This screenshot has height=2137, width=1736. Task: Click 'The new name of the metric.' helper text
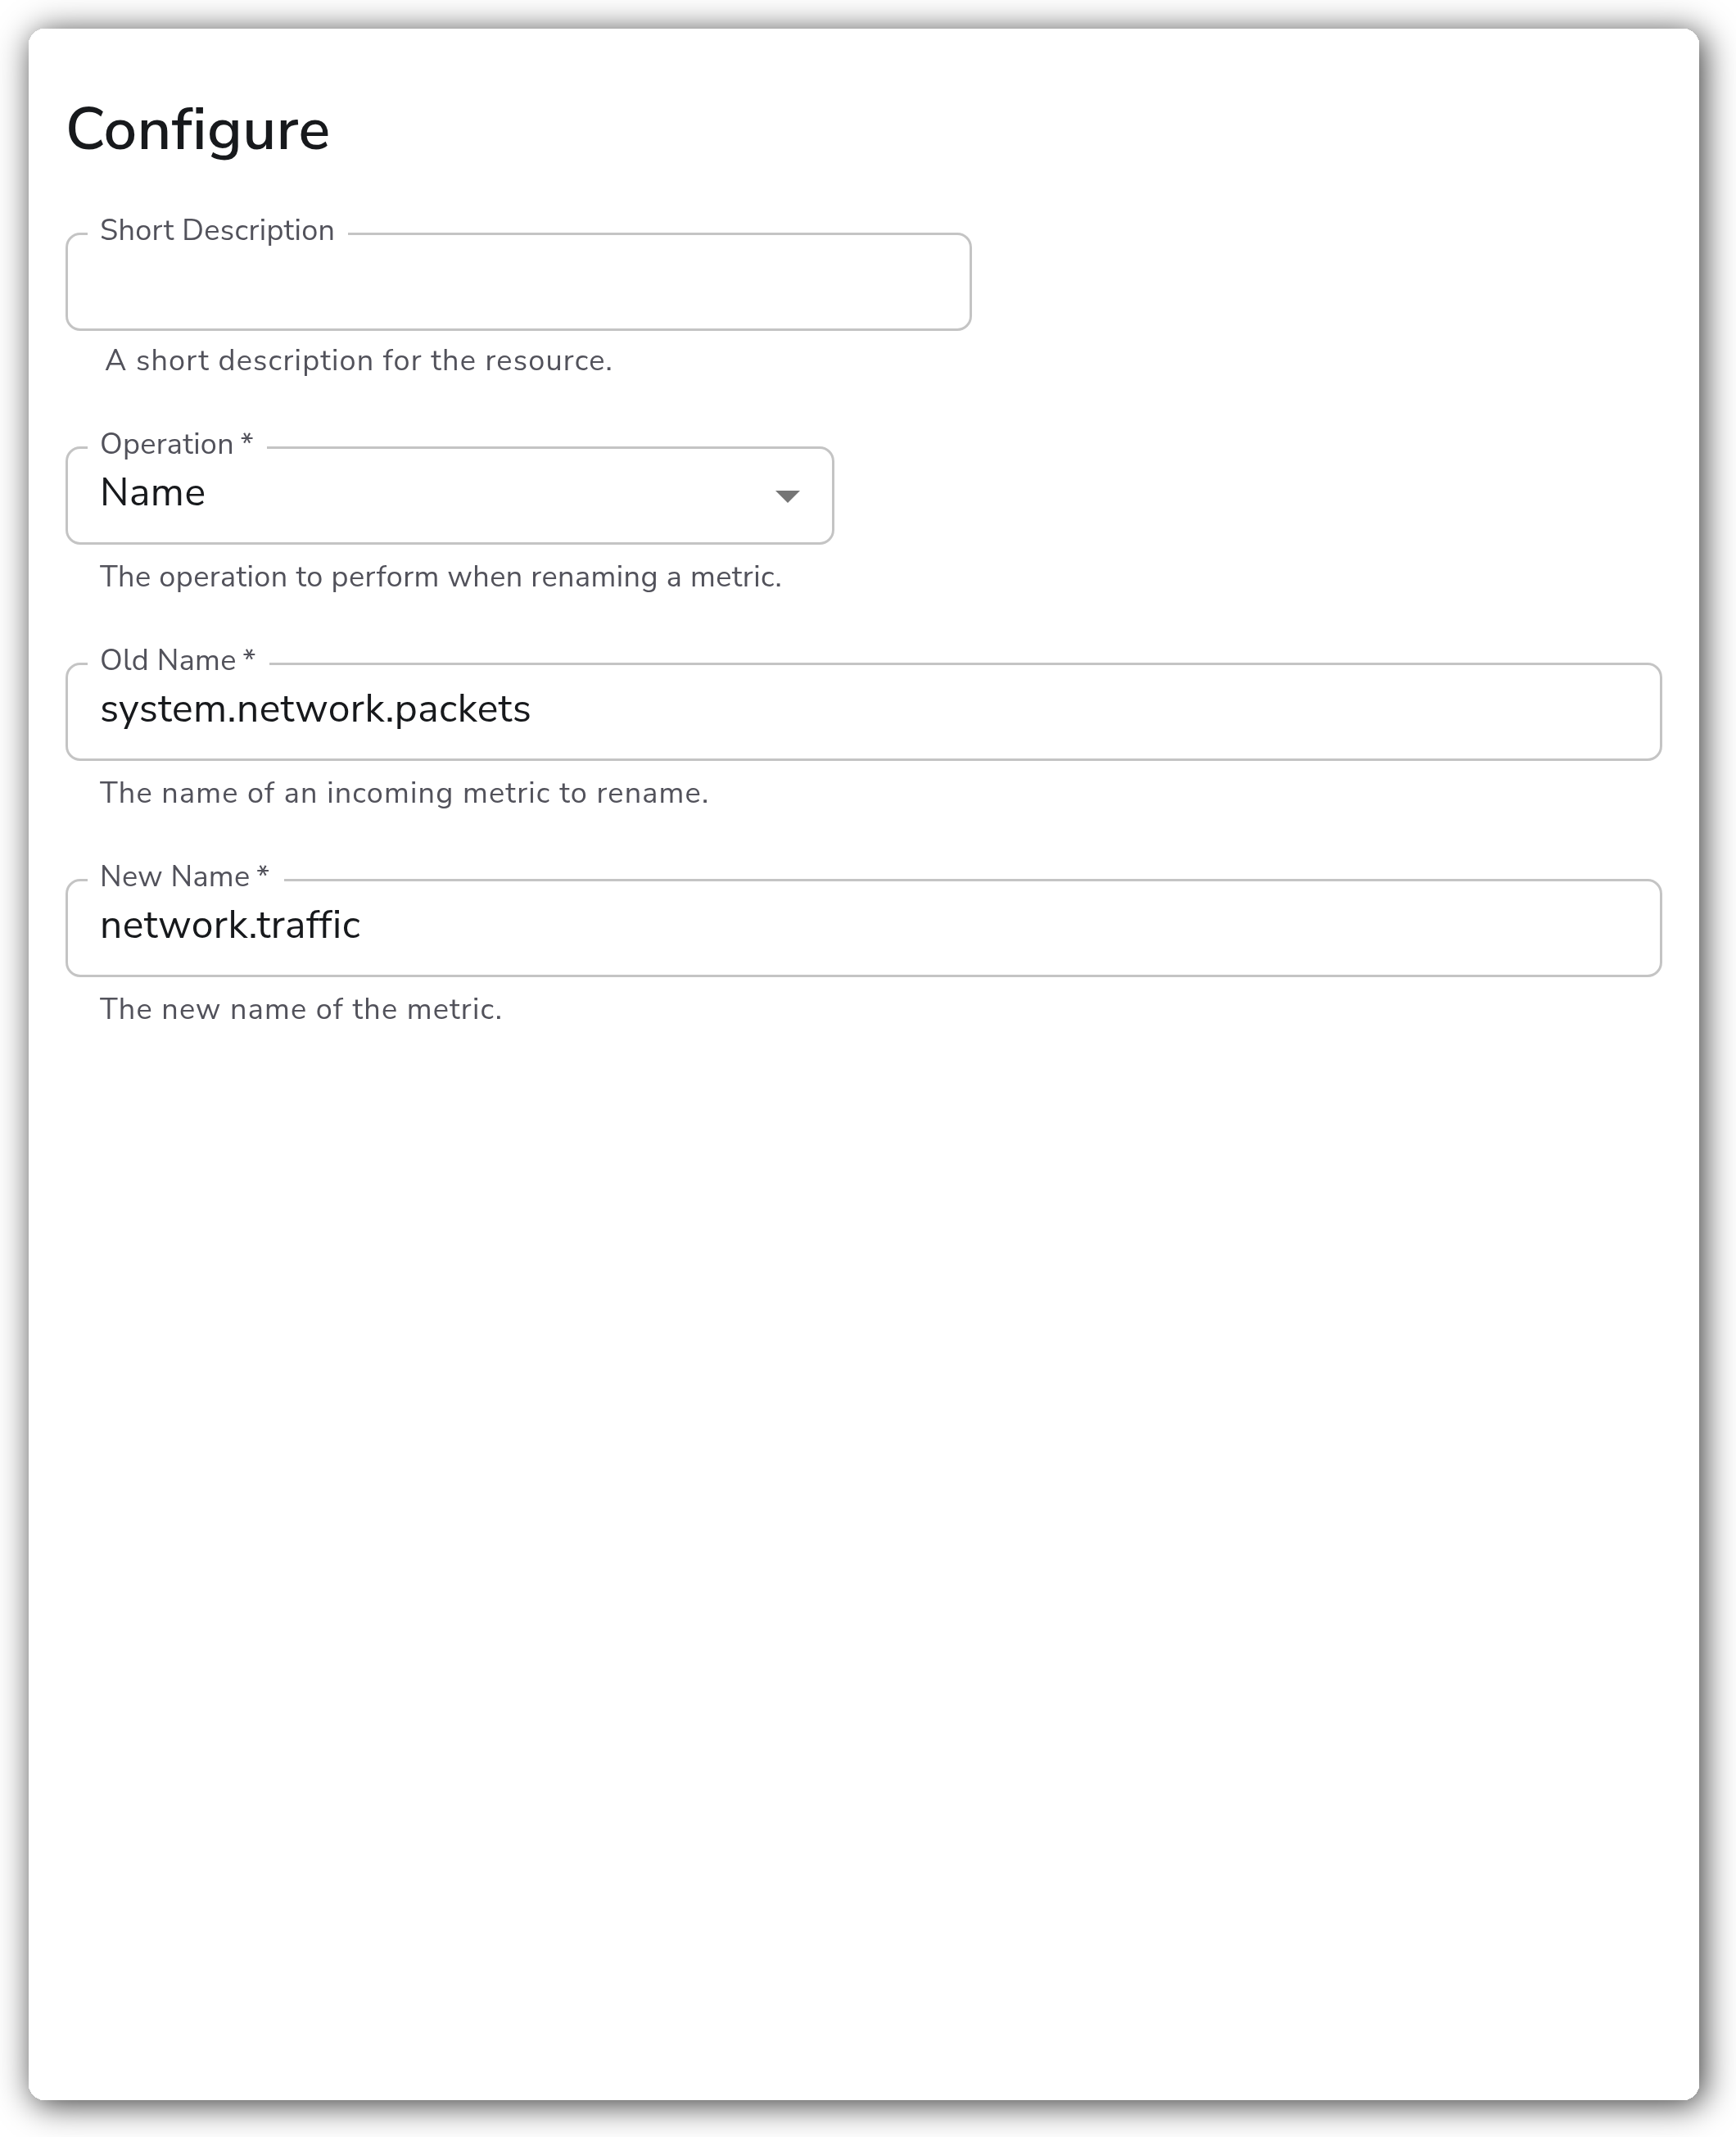(301, 1009)
